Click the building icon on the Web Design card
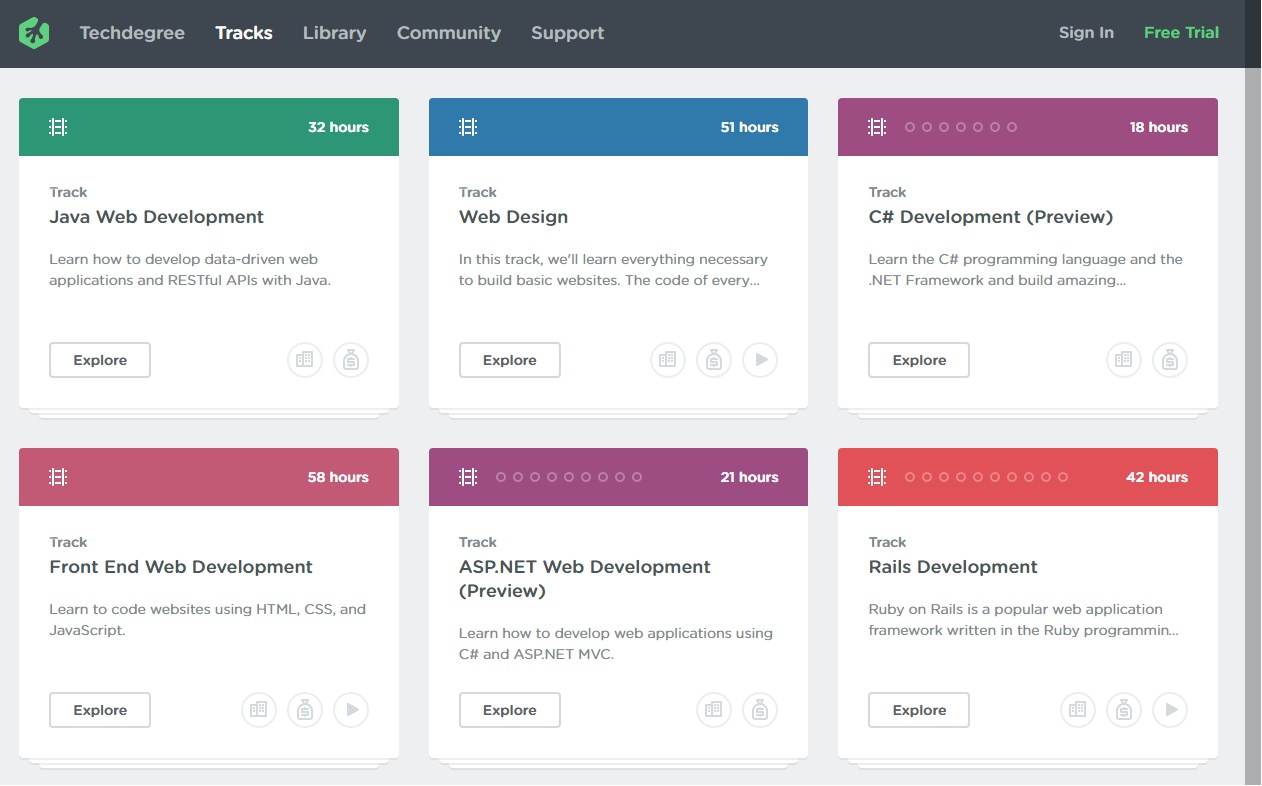The image size is (1262, 786). coord(668,360)
